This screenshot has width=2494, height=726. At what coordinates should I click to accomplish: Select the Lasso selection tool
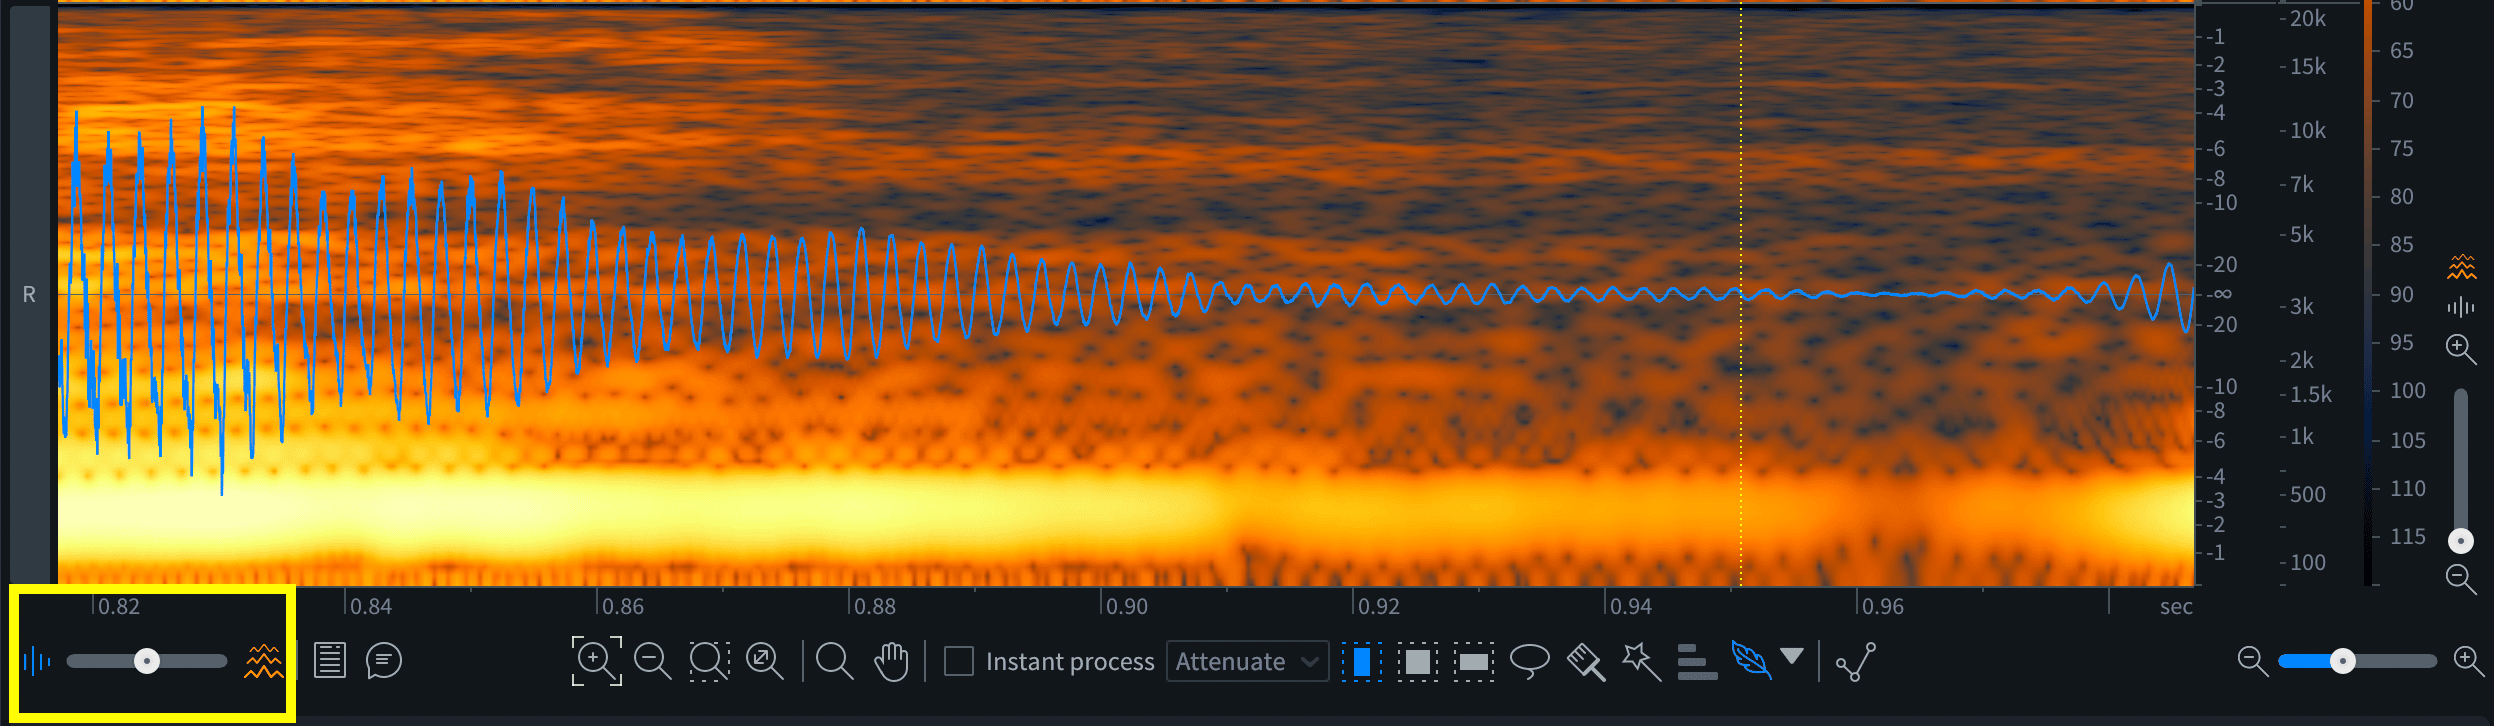coord(1530,661)
